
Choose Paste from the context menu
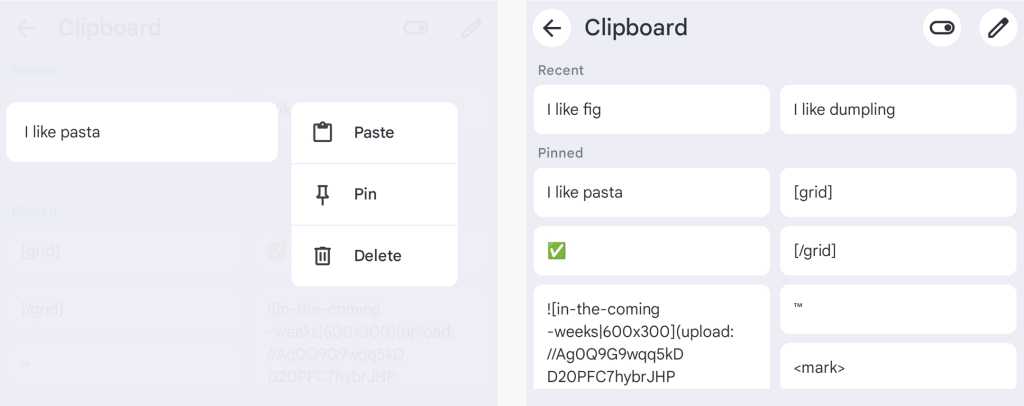click(374, 132)
